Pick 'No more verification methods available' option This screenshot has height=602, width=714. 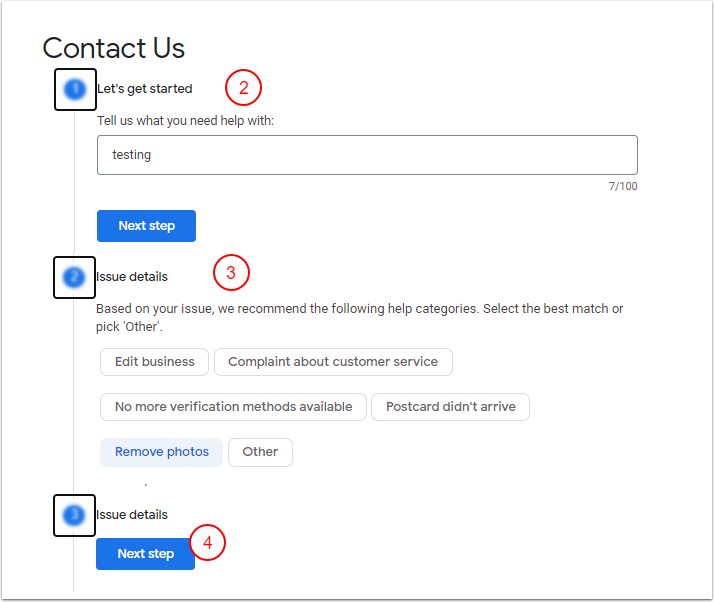[233, 407]
